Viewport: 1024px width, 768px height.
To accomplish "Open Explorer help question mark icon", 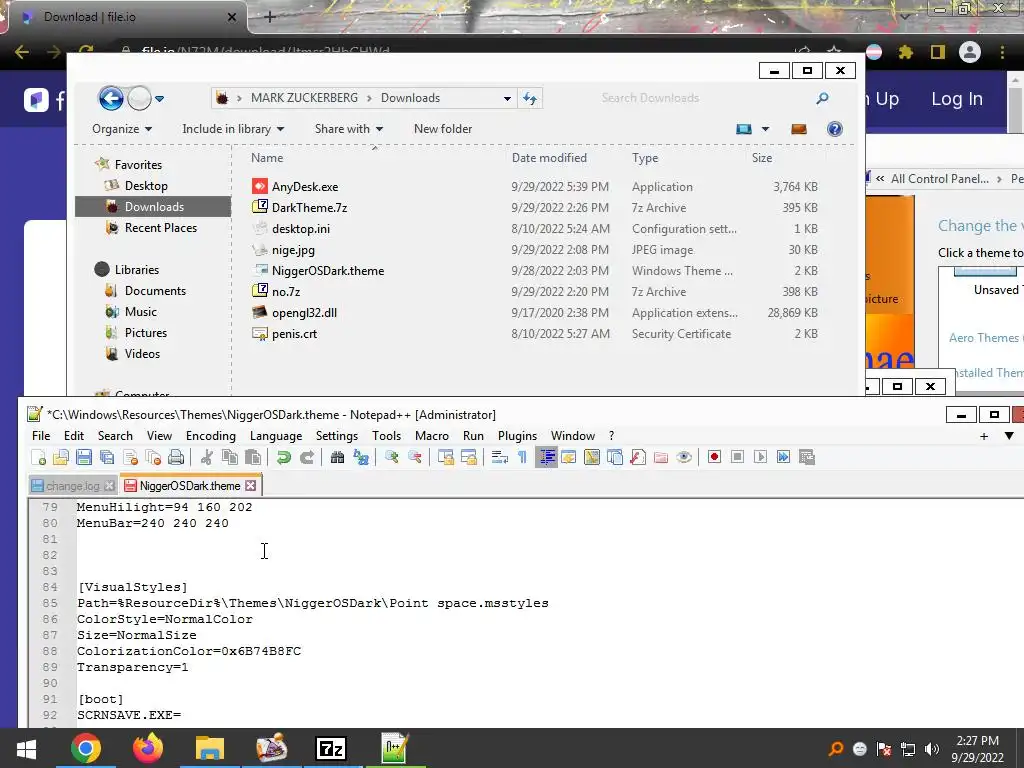I will pos(835,129).
